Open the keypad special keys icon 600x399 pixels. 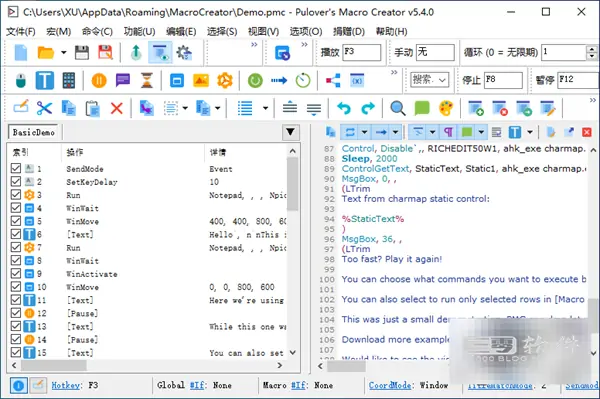pyautogui.click(x=69, y=80)
